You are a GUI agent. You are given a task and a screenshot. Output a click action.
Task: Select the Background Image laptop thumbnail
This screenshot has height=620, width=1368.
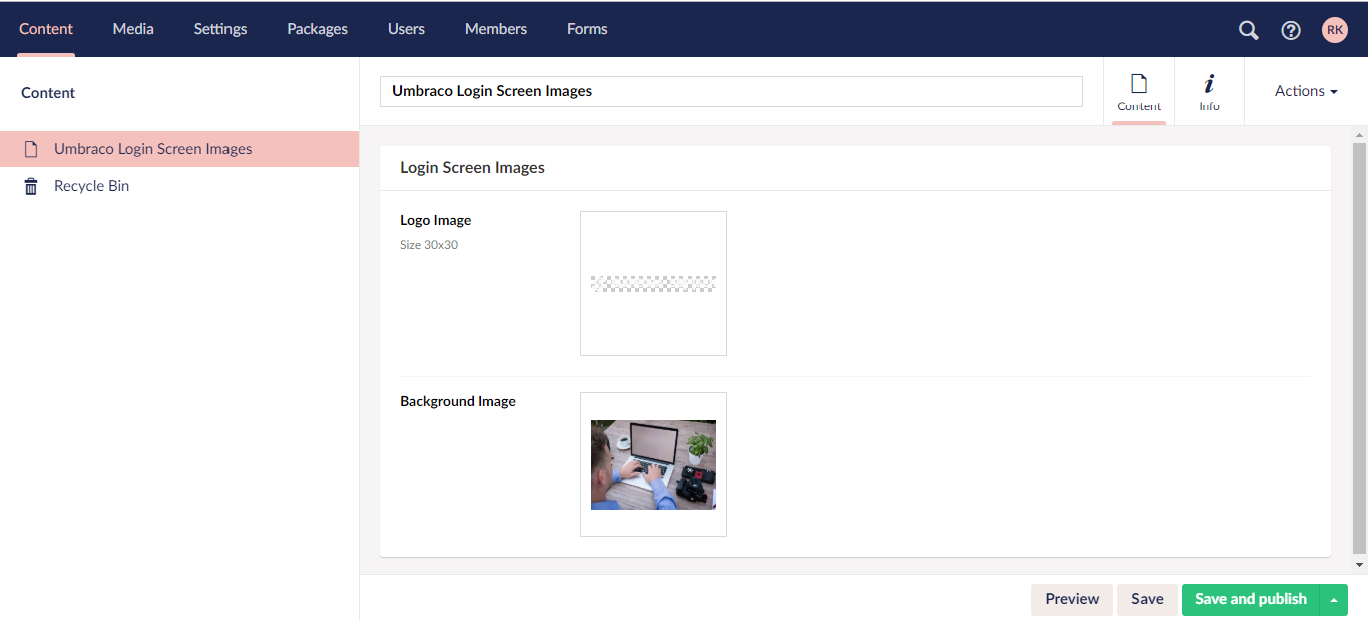(653, 465)
